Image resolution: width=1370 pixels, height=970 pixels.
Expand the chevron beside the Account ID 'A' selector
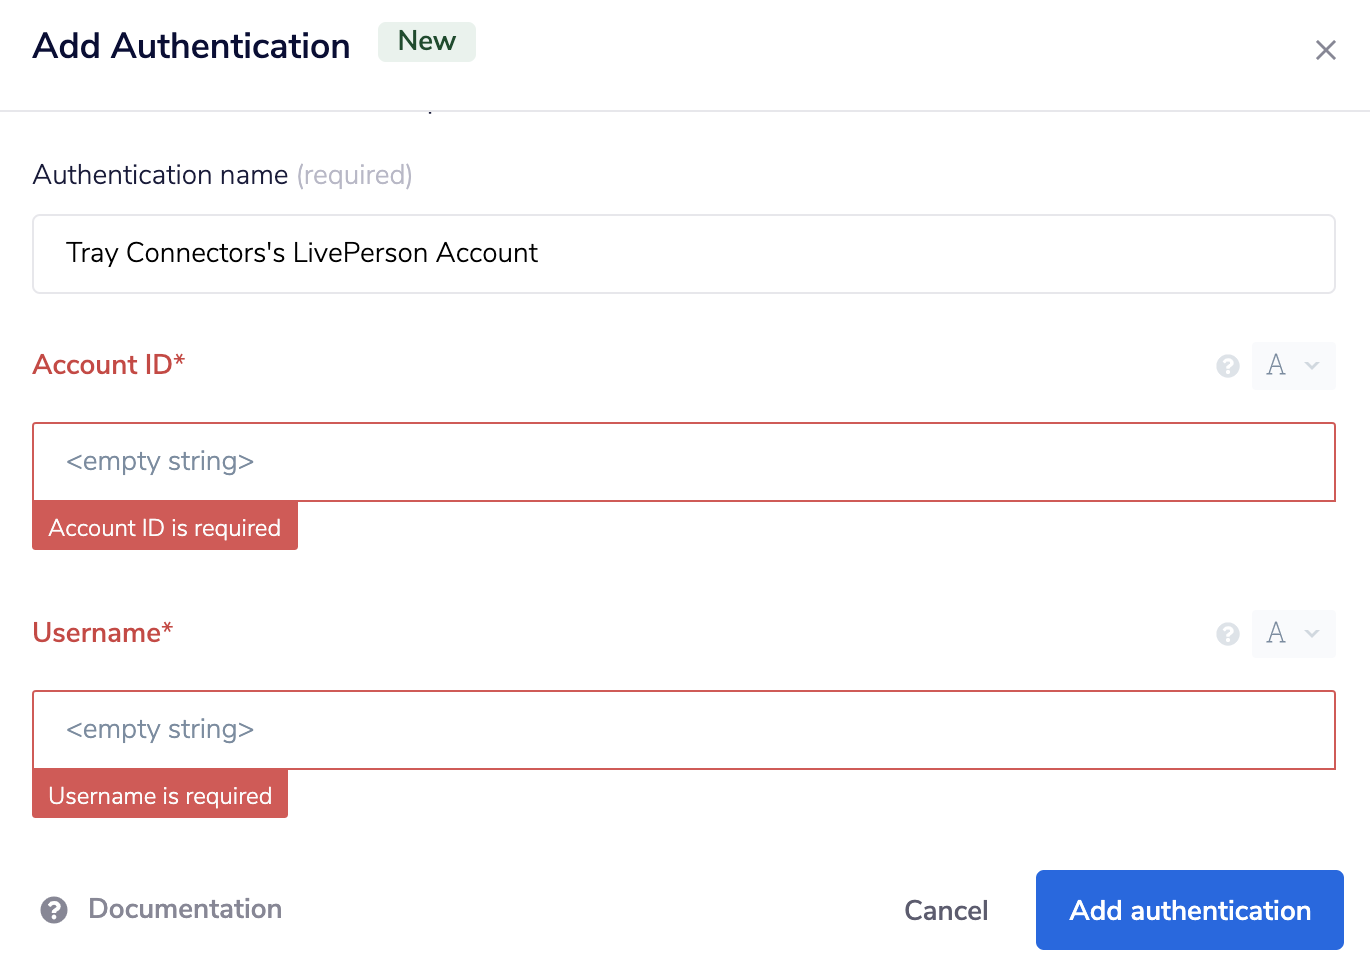pyautogui.click(x=1311, y=366)
